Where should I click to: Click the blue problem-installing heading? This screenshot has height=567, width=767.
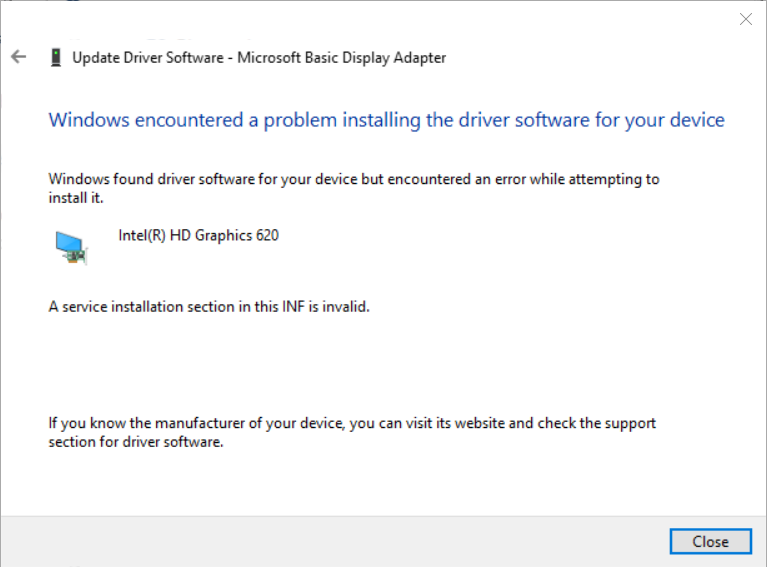click(386, 120)
